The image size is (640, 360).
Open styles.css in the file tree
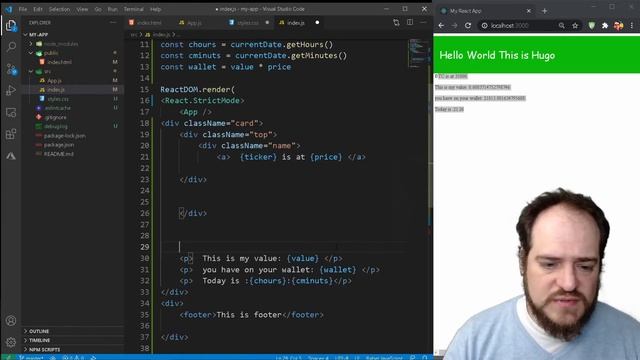[x=58, y=99]
